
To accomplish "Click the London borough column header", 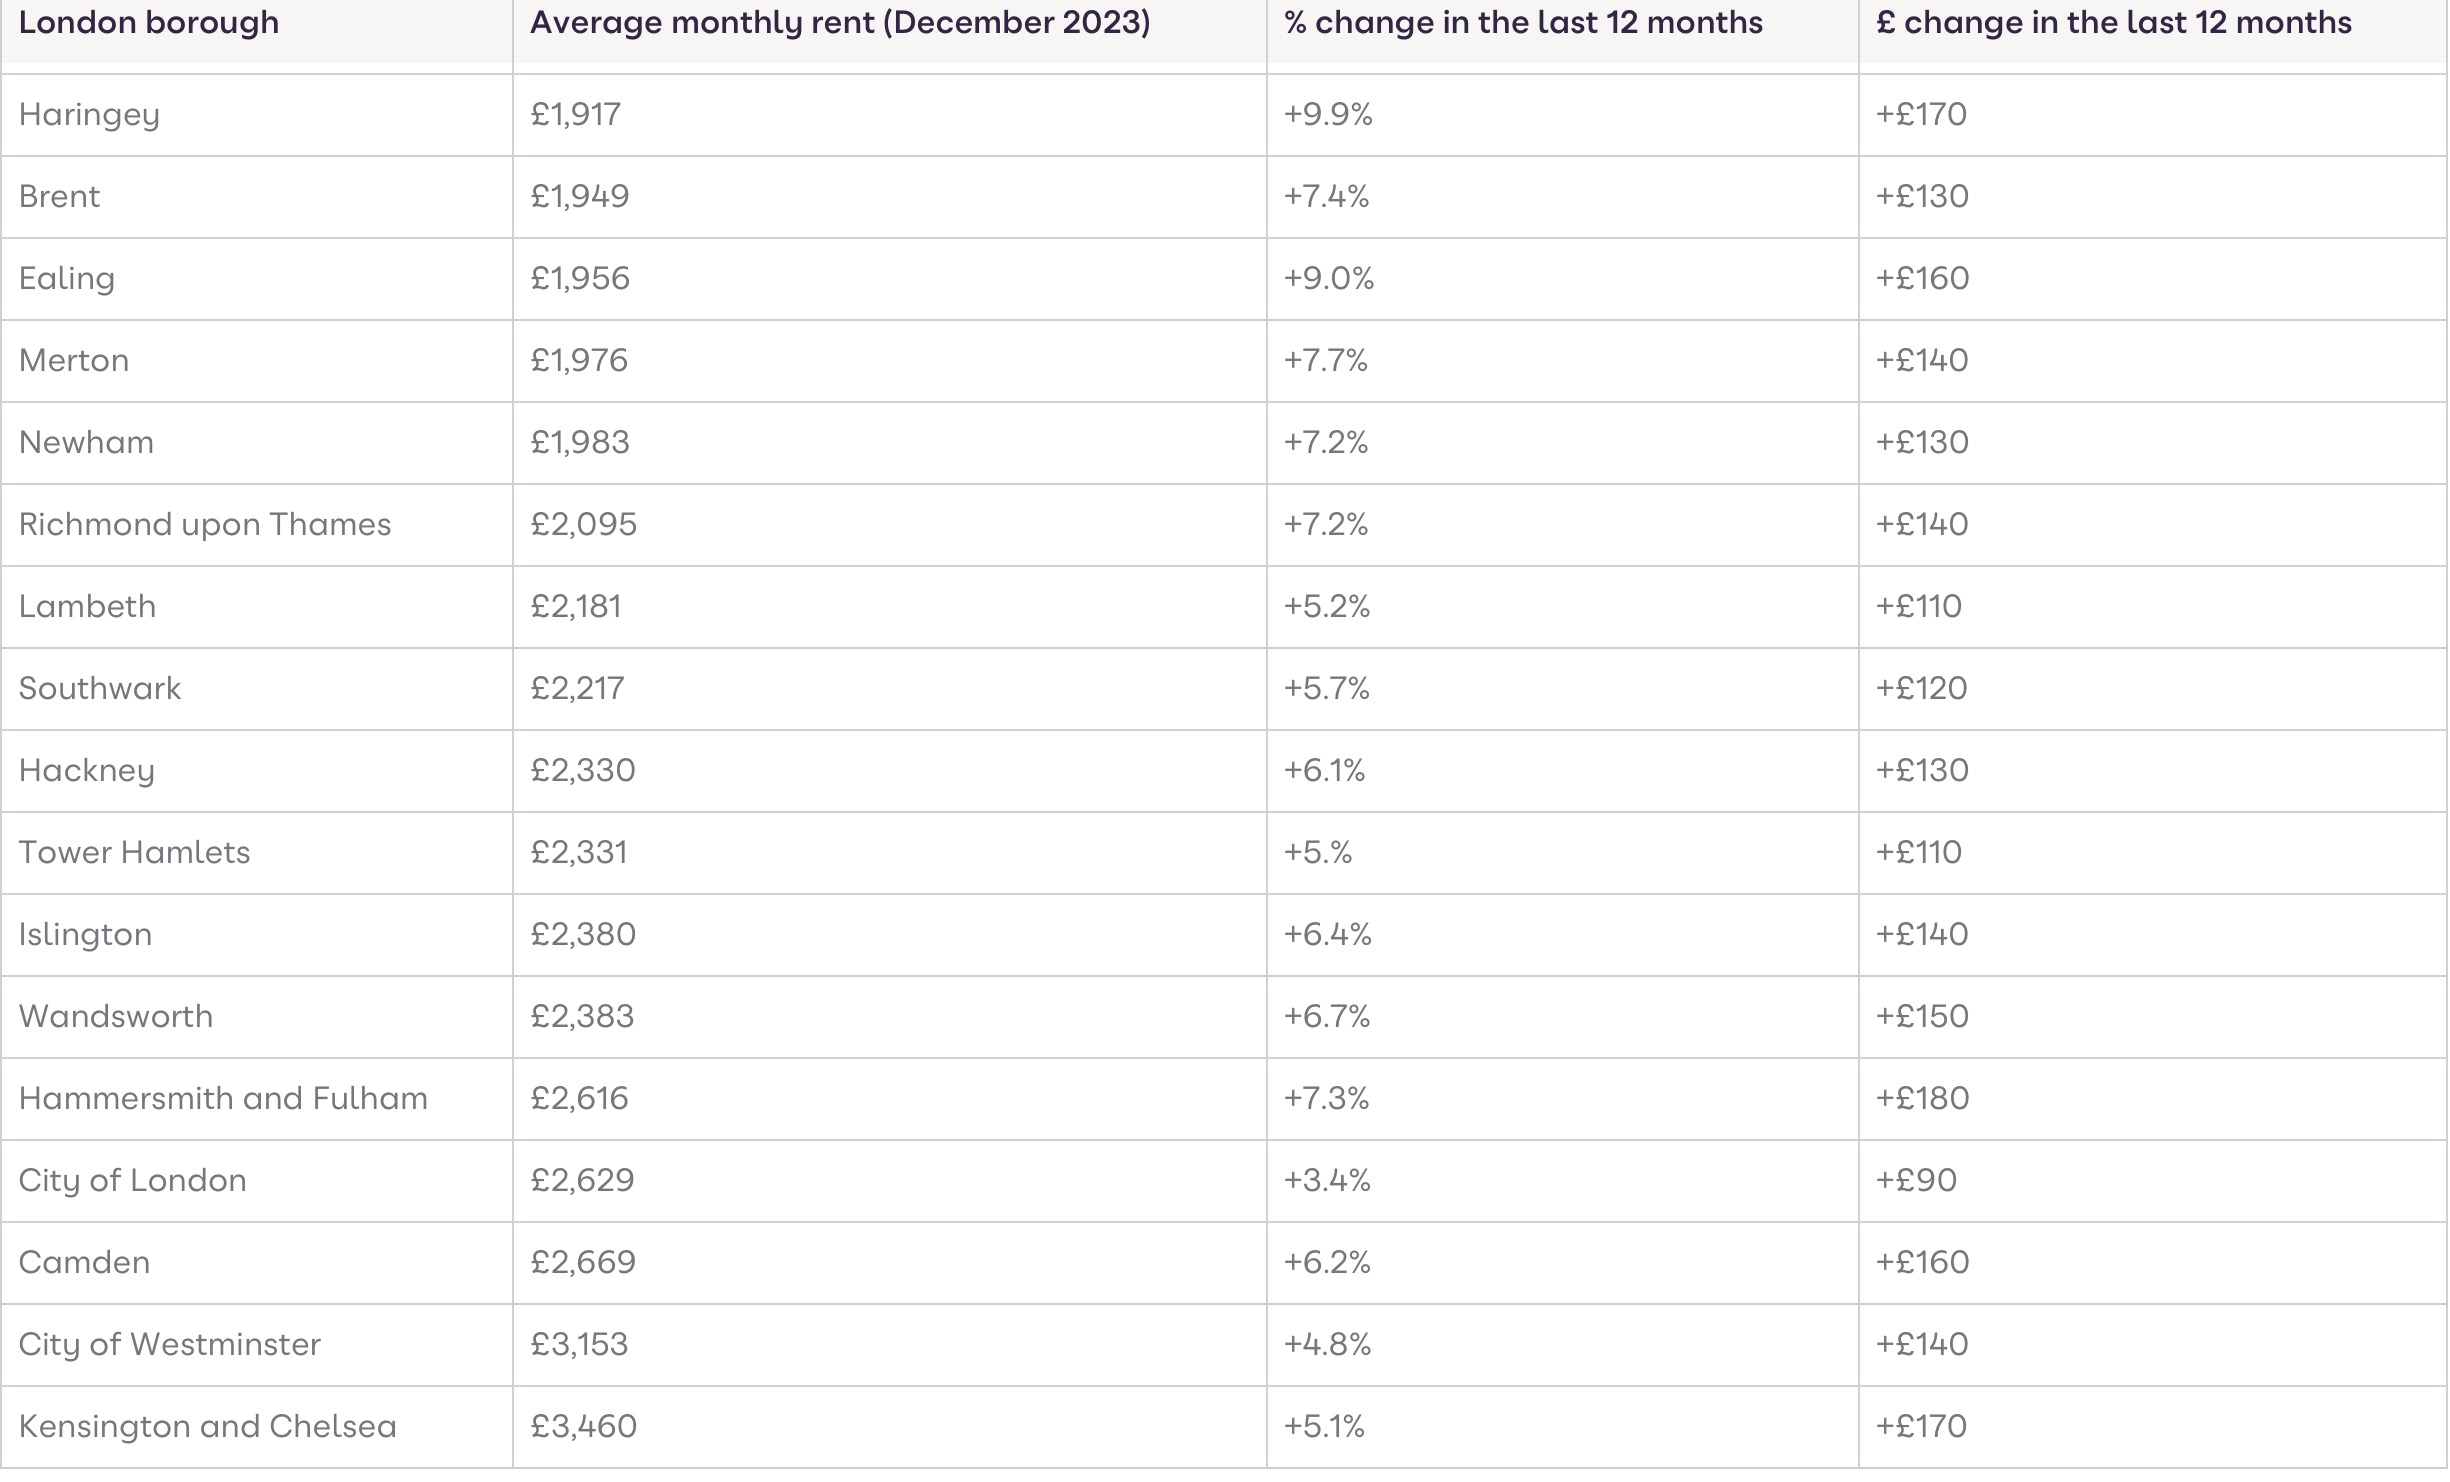I will pyautogui.click(x=149, y=23).
